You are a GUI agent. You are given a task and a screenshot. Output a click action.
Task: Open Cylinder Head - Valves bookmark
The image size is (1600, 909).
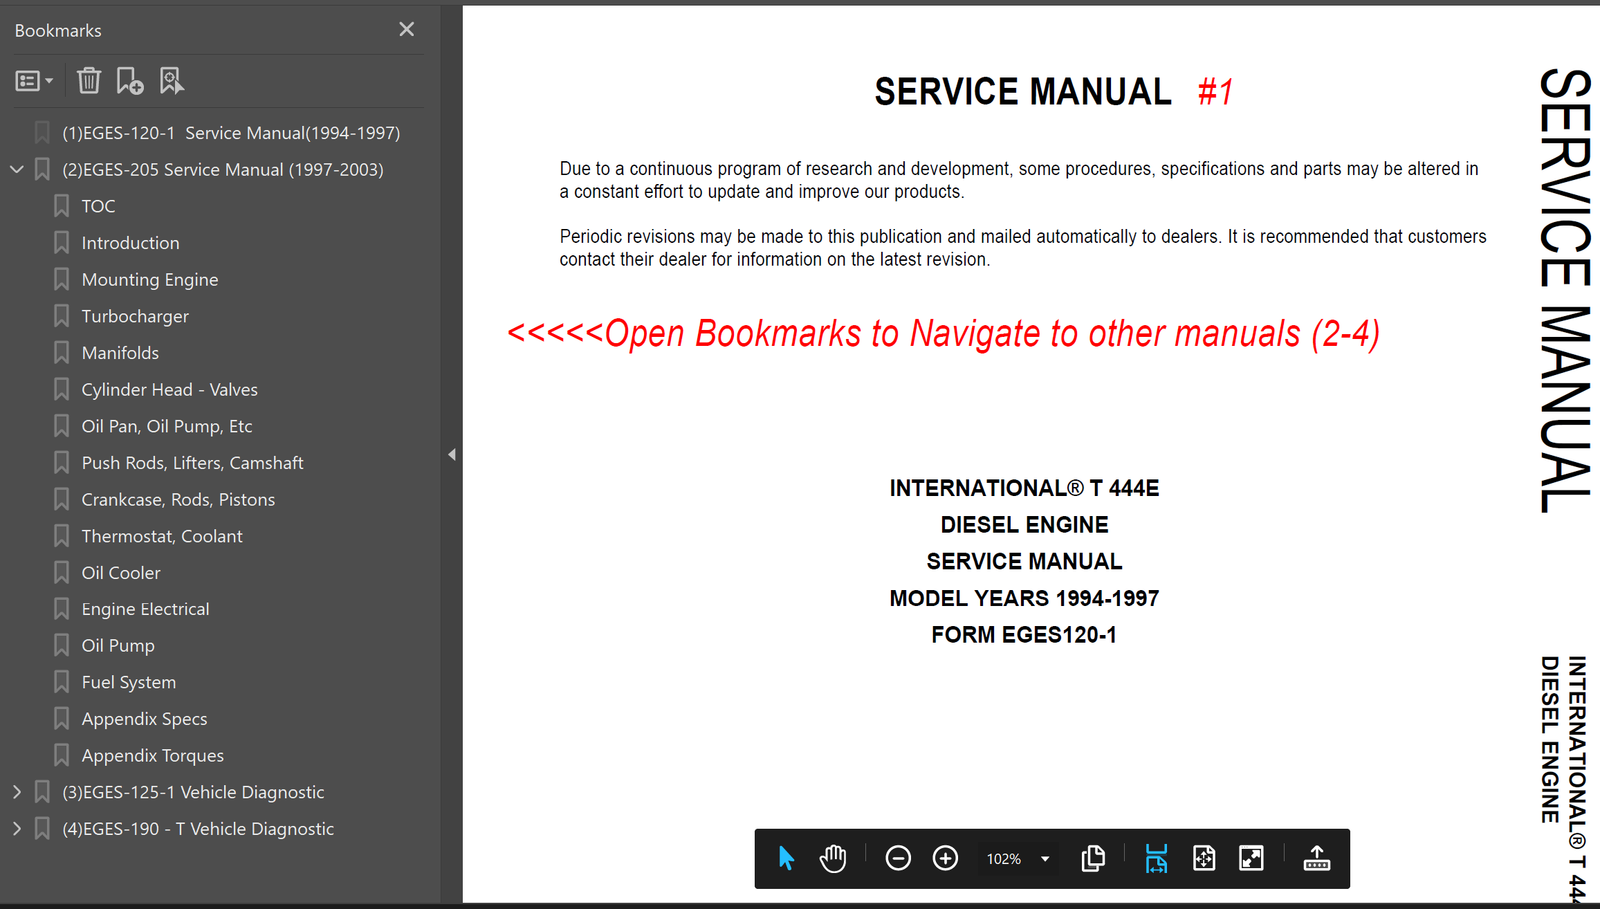pos(170,390)
